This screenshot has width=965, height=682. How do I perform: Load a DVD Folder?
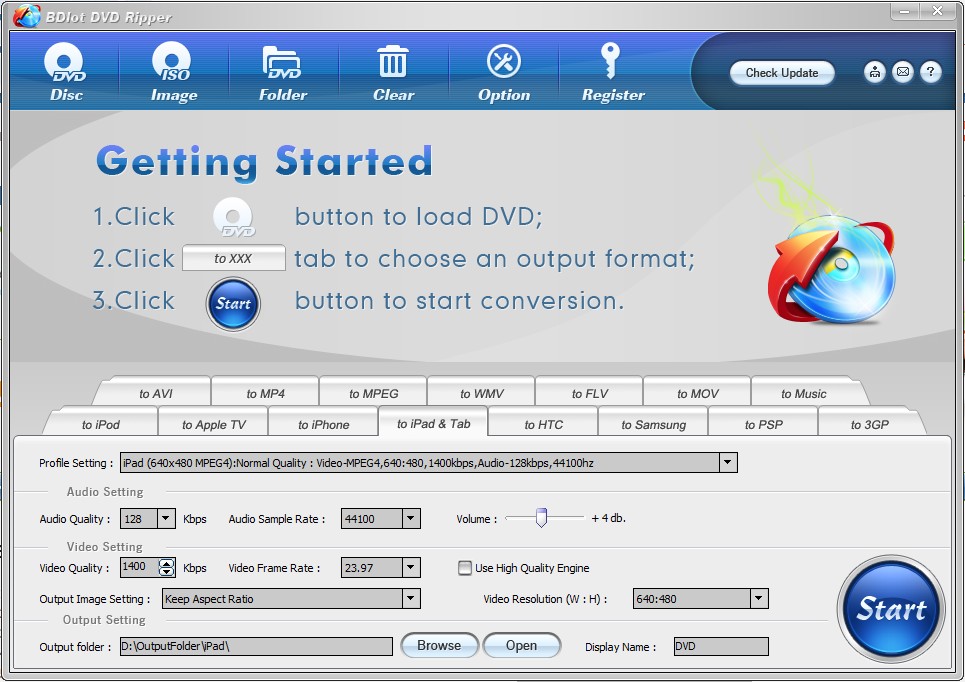click(282, 72)
